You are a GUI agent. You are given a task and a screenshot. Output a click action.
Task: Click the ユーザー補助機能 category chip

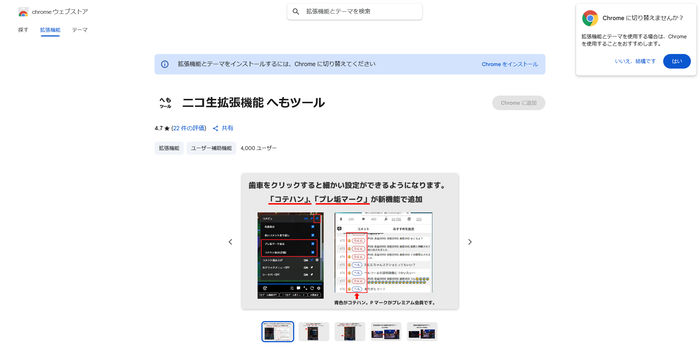point(211,148)
